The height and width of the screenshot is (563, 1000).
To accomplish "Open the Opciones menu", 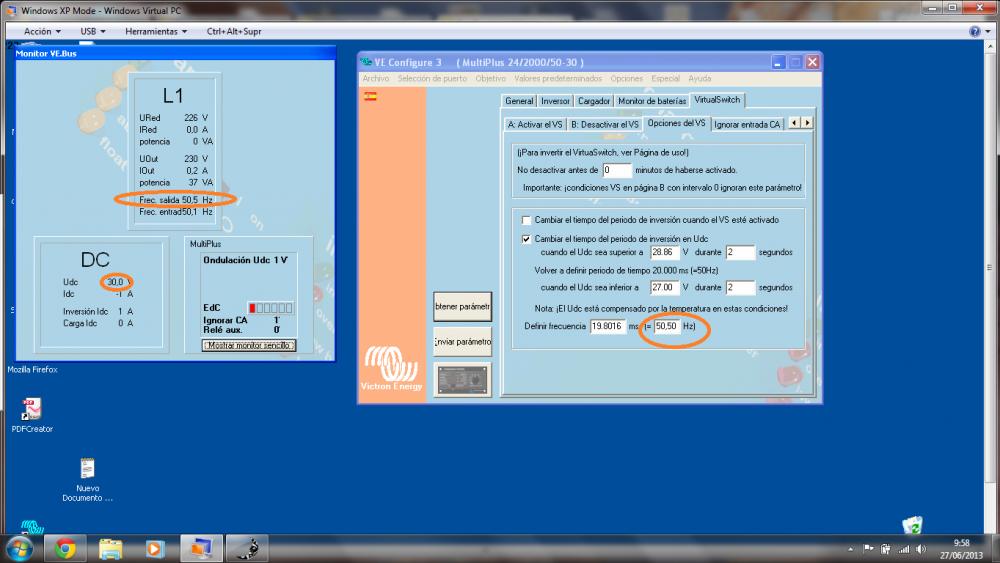I will tap(627, 78).
